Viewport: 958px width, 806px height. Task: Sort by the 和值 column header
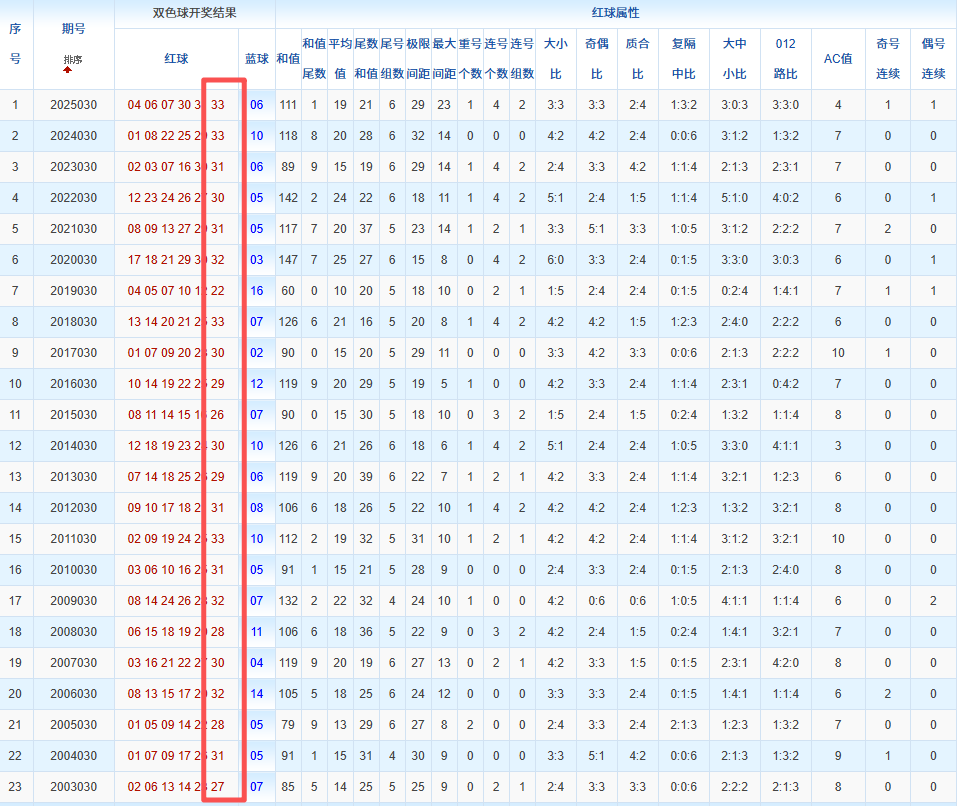coord(288,59)
